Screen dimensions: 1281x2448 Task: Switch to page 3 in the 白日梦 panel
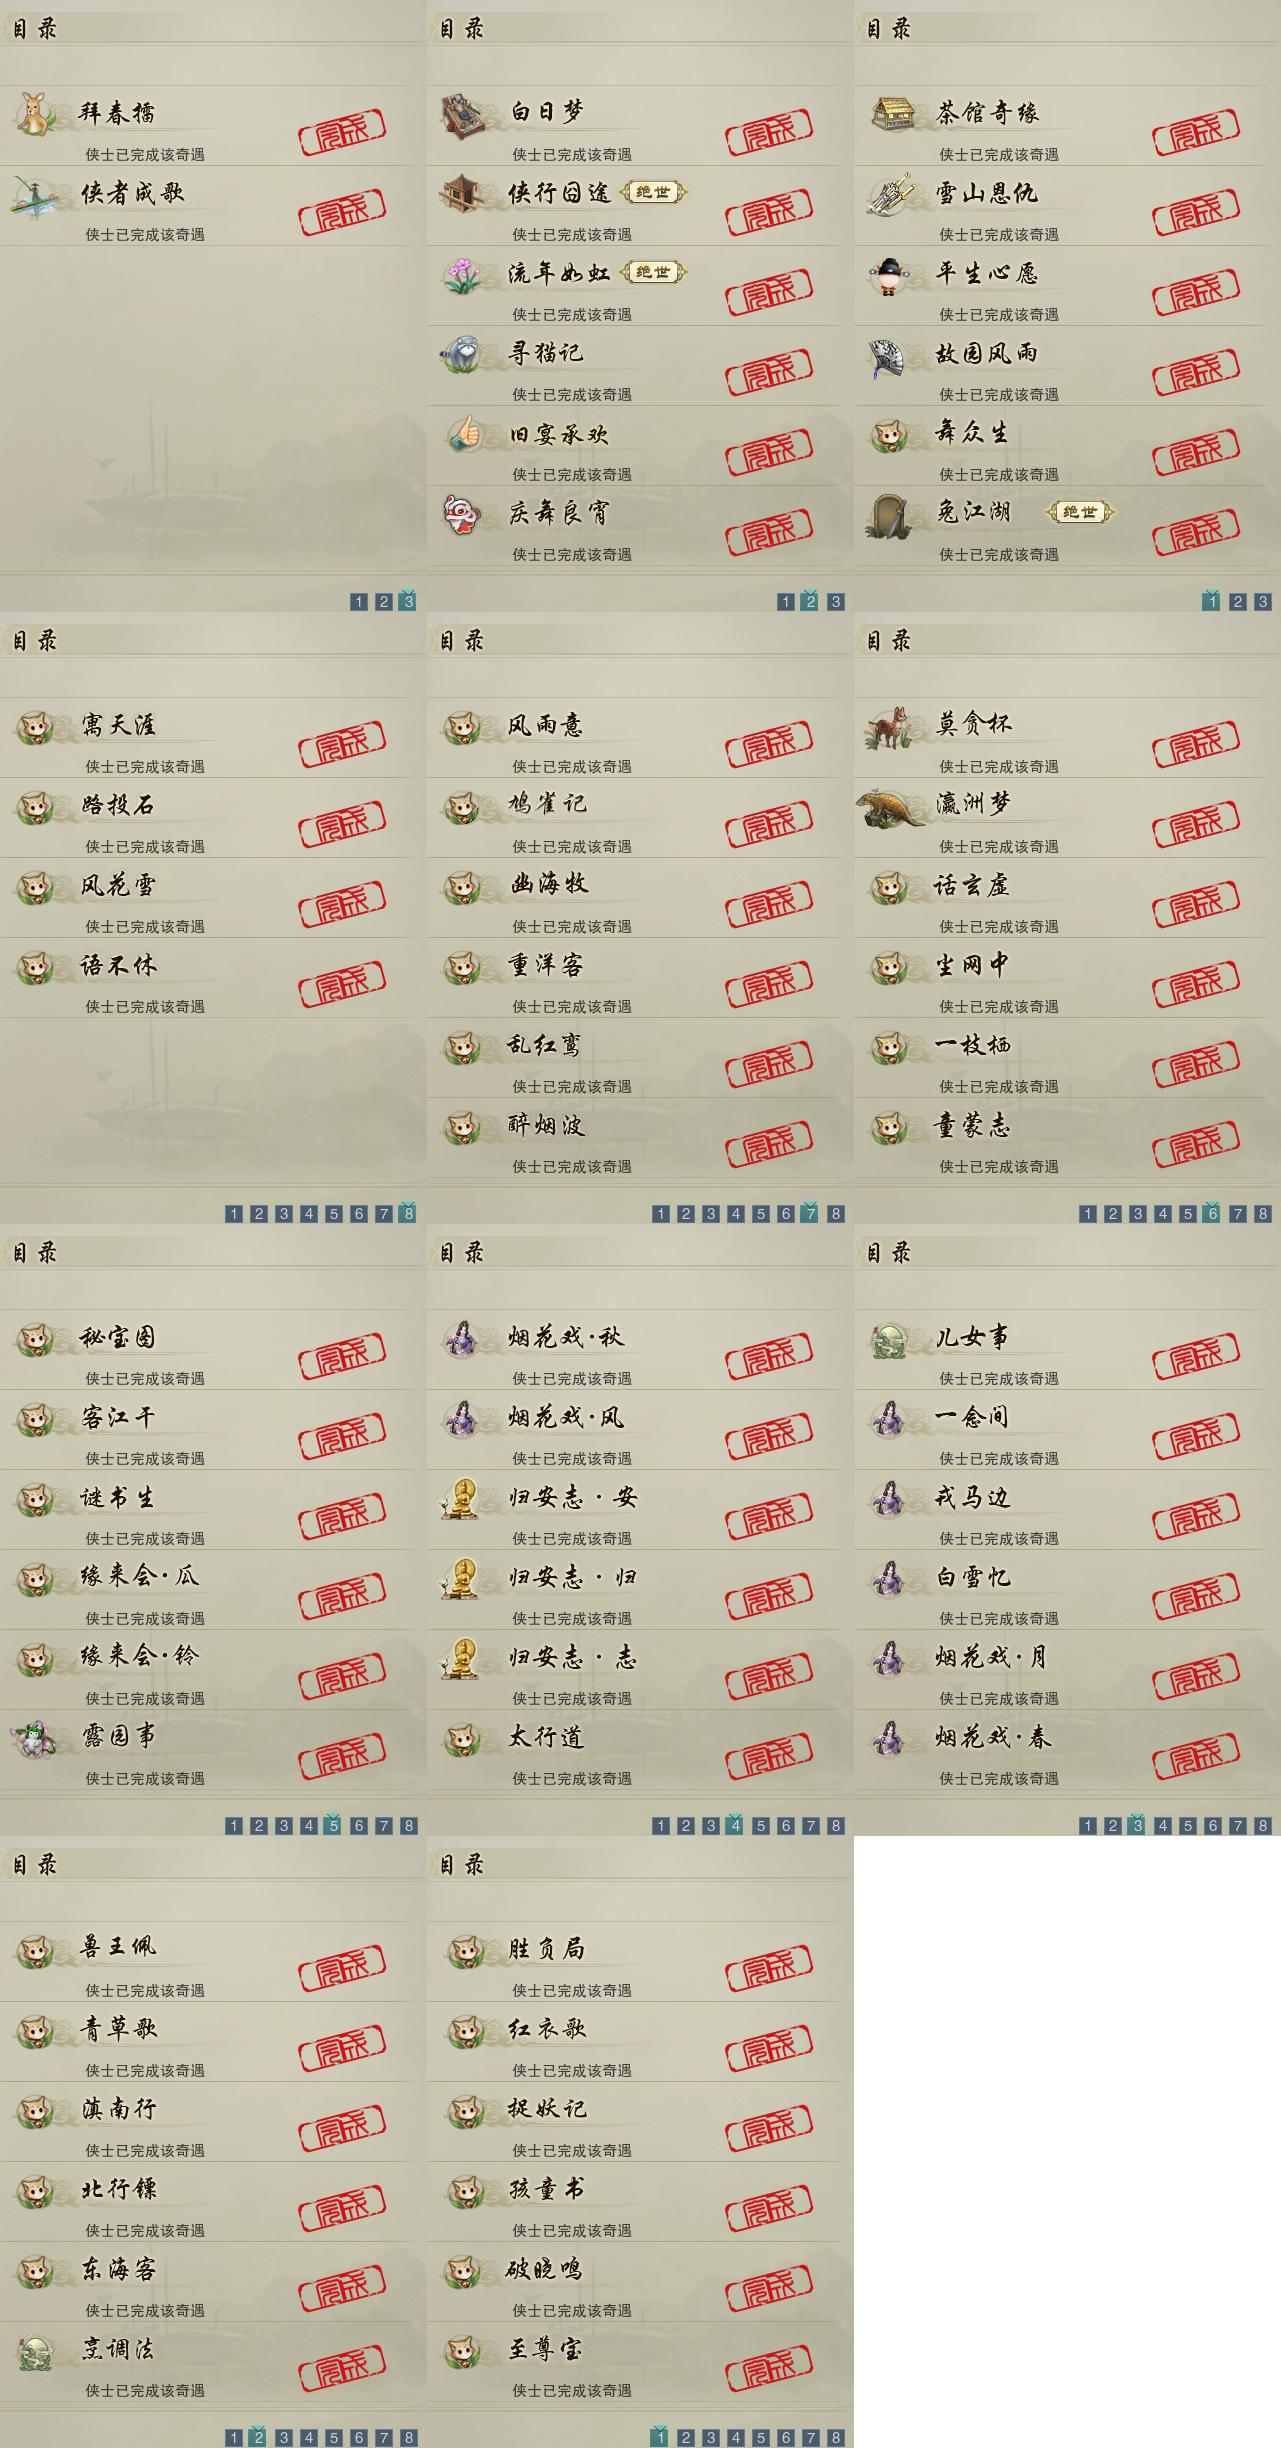click(x=836, y=602)
